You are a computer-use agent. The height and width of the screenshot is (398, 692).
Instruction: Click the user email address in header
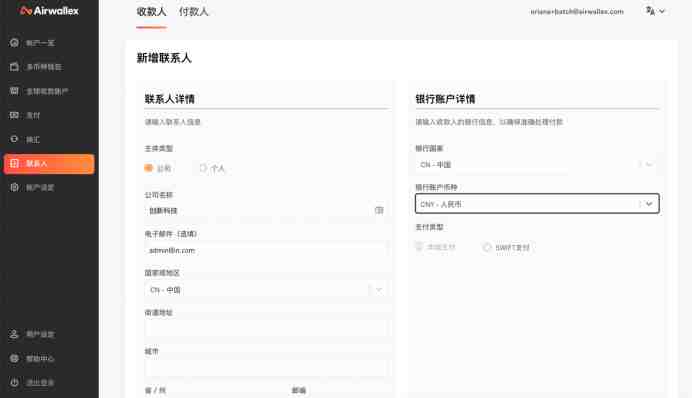point(577,11)
